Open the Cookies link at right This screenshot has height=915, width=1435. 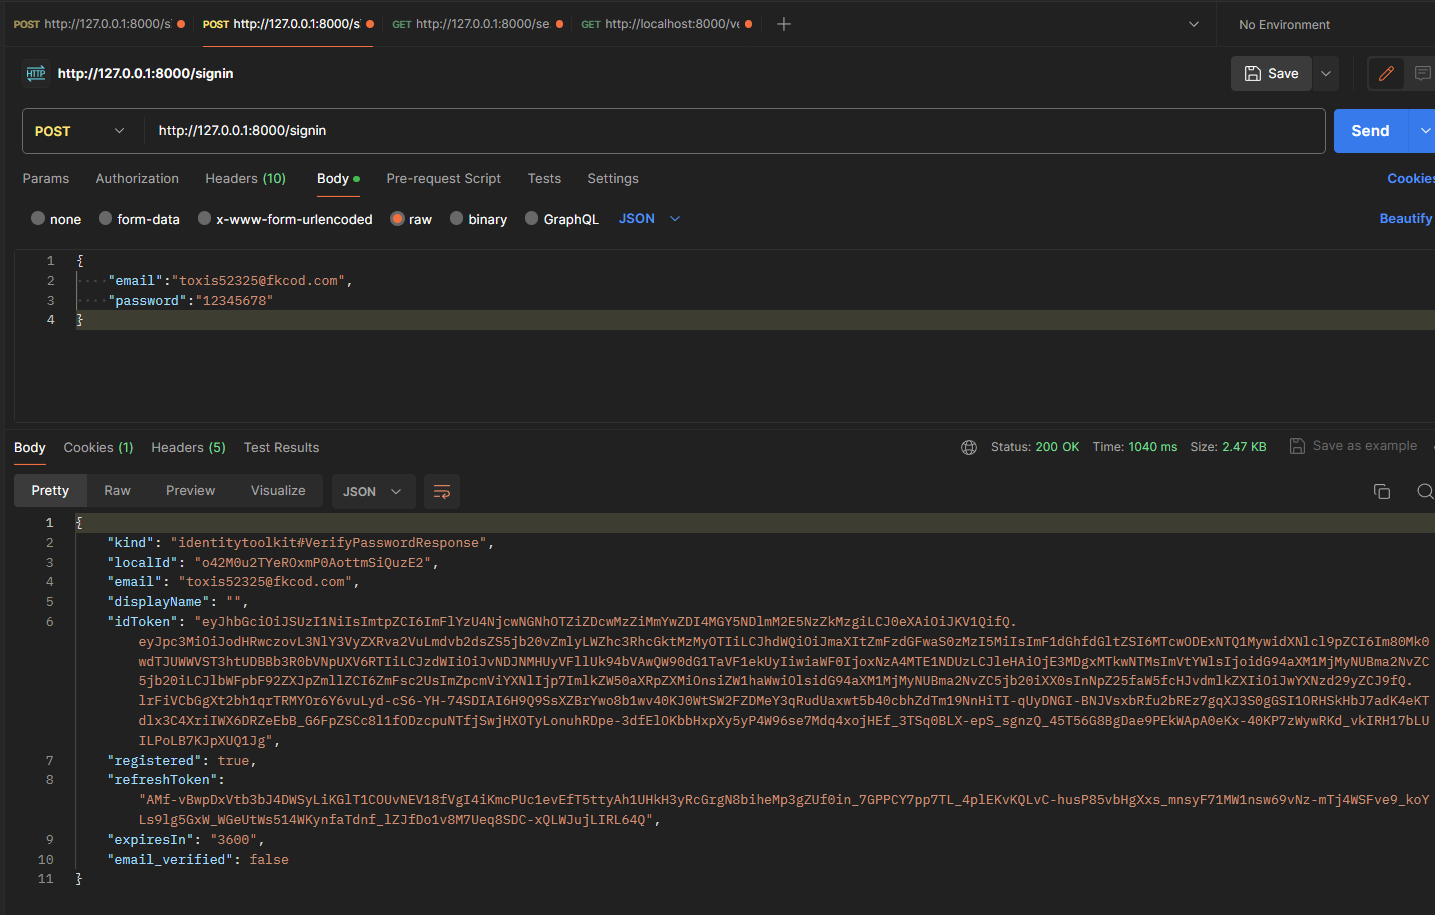[x=1411, y=179]
